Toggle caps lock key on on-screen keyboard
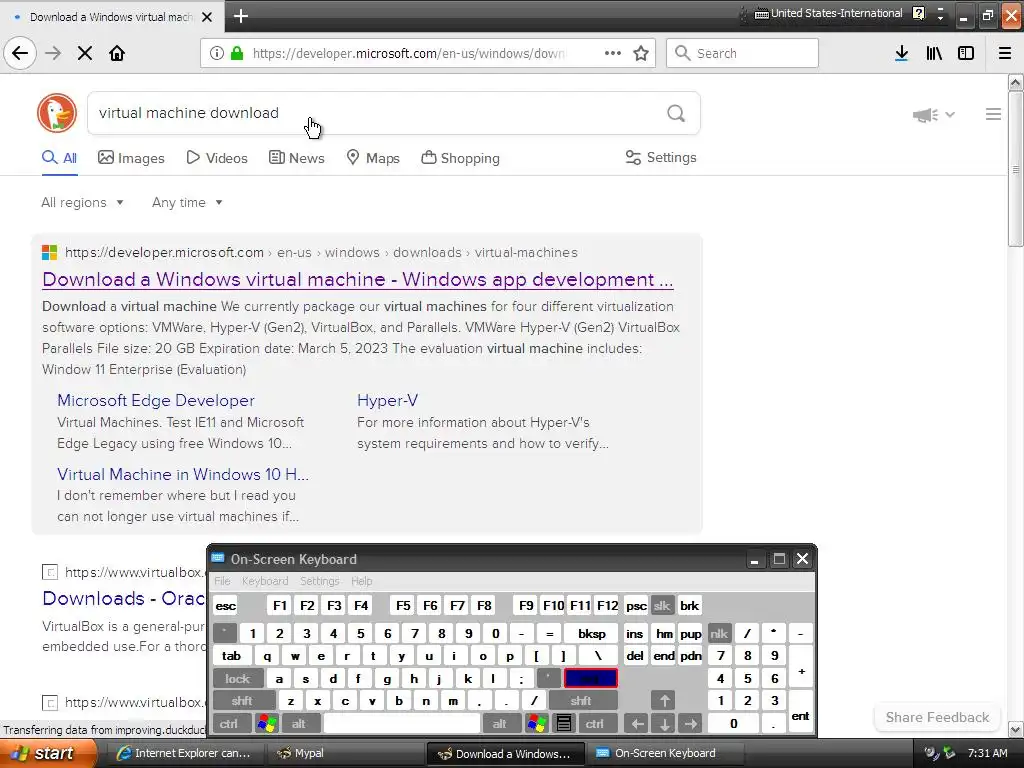Viewport: 1024px width, 768px height. (238, 679)
